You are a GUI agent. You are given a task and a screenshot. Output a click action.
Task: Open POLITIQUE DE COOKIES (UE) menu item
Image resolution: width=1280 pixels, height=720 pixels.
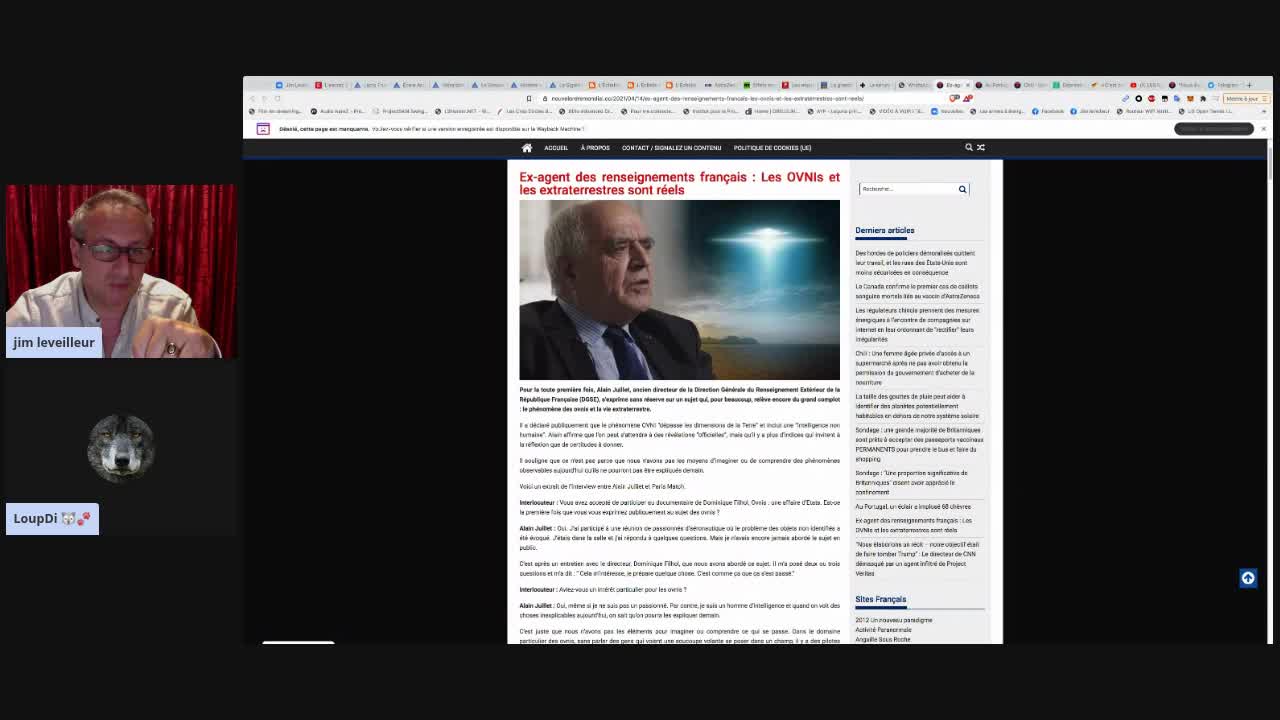(x=772, y=148)
